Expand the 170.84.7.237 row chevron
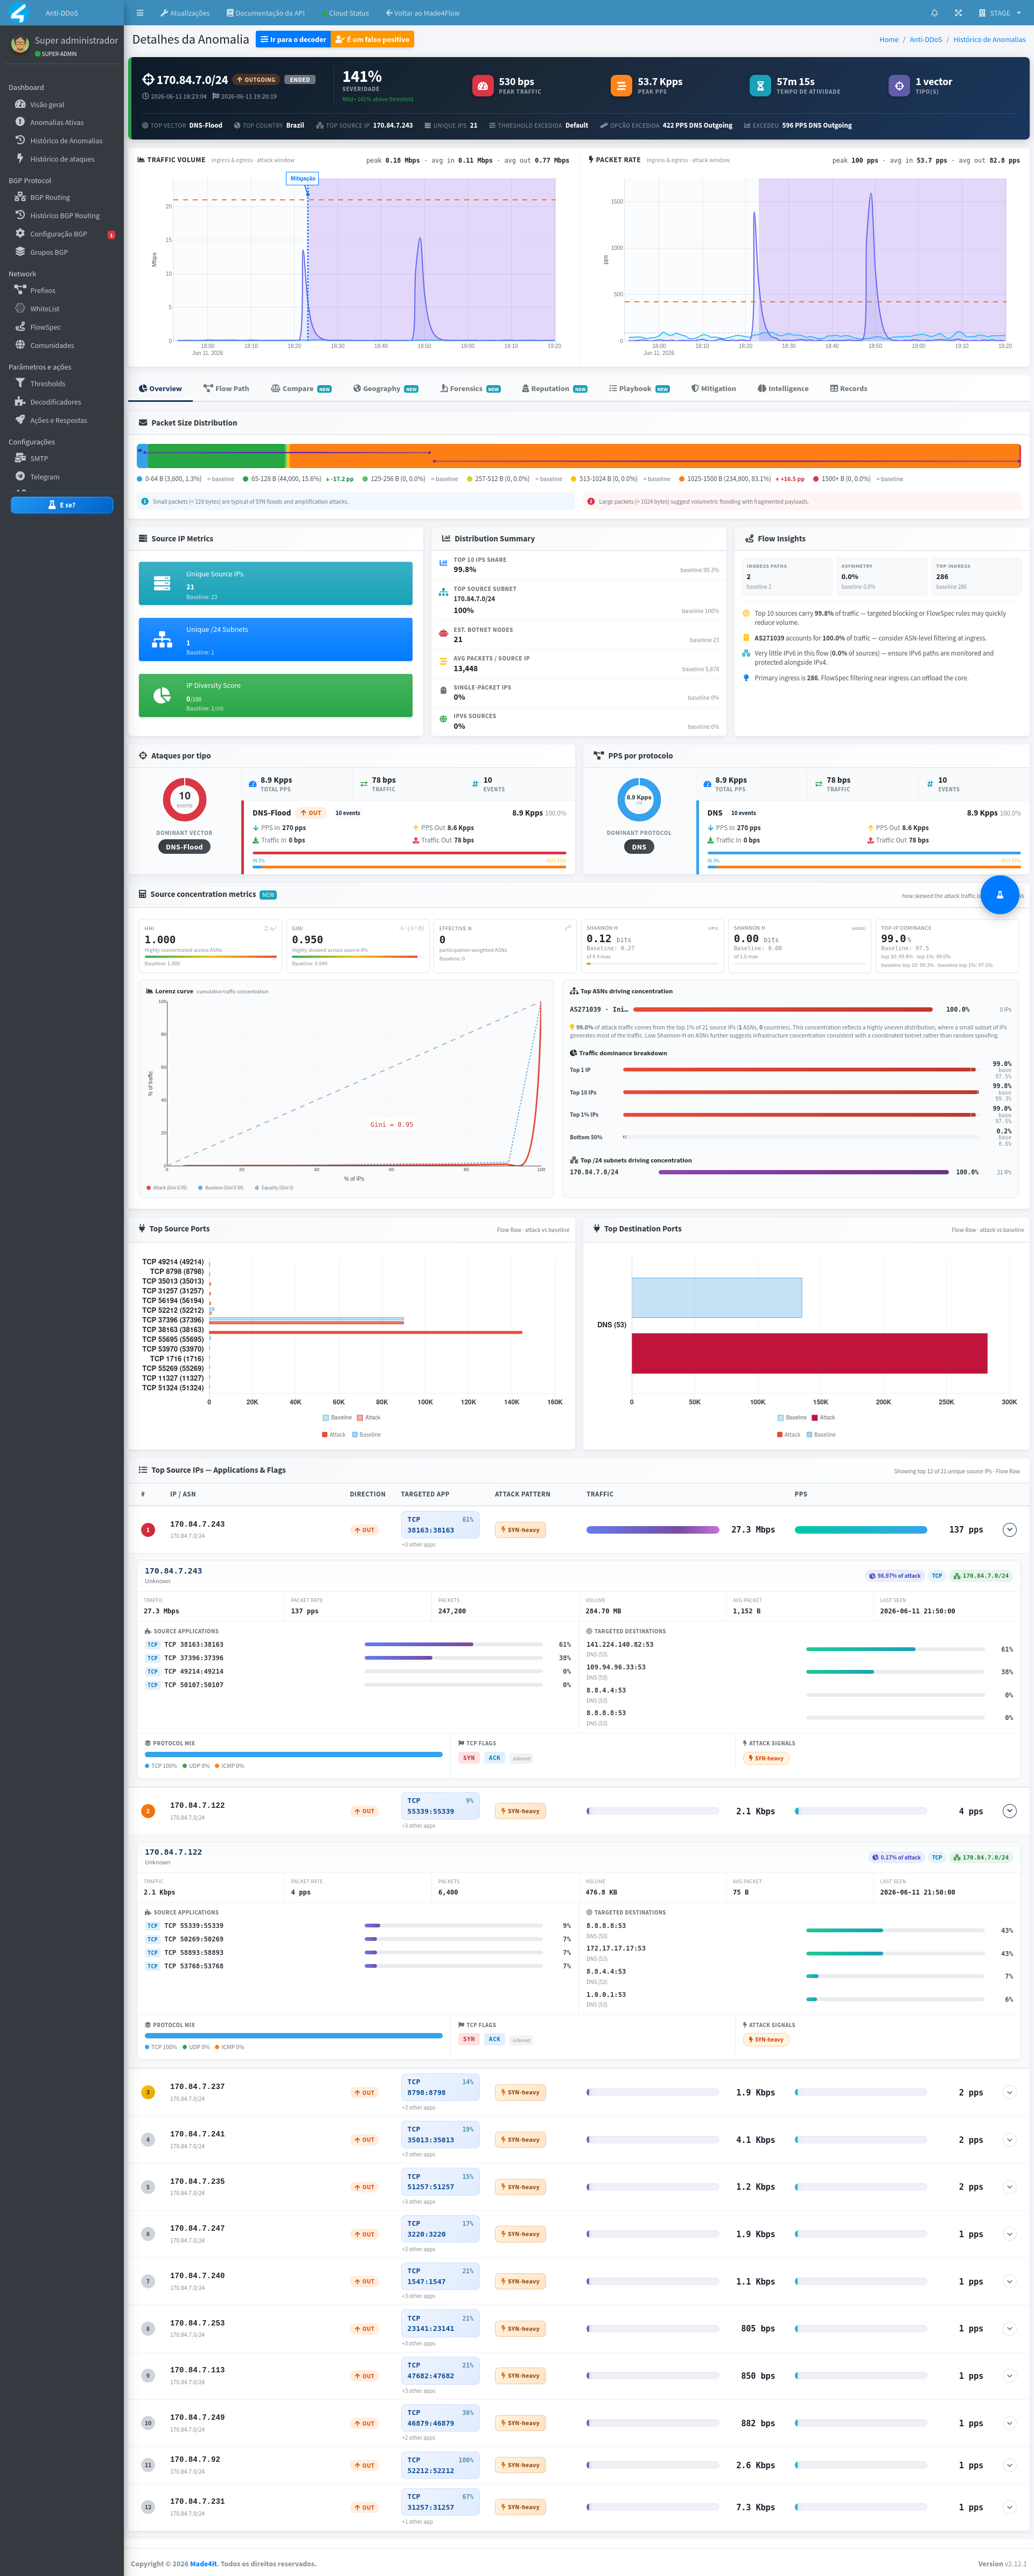Image resolution: width=1034 pixels, height=2576 pixels. (1009, 2092)
